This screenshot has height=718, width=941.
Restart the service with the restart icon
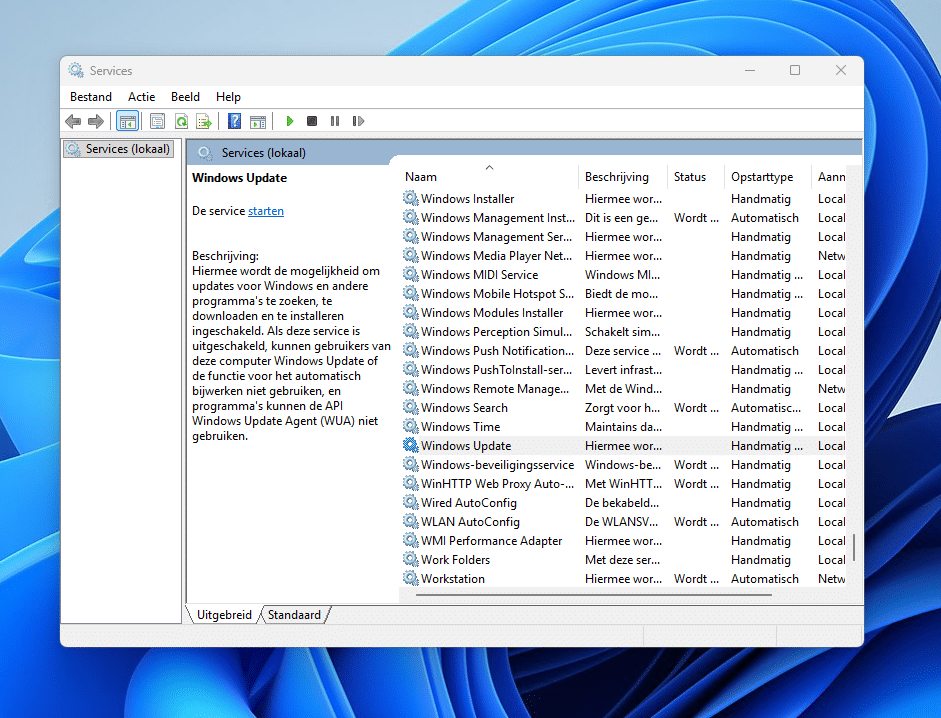point(358,120)
